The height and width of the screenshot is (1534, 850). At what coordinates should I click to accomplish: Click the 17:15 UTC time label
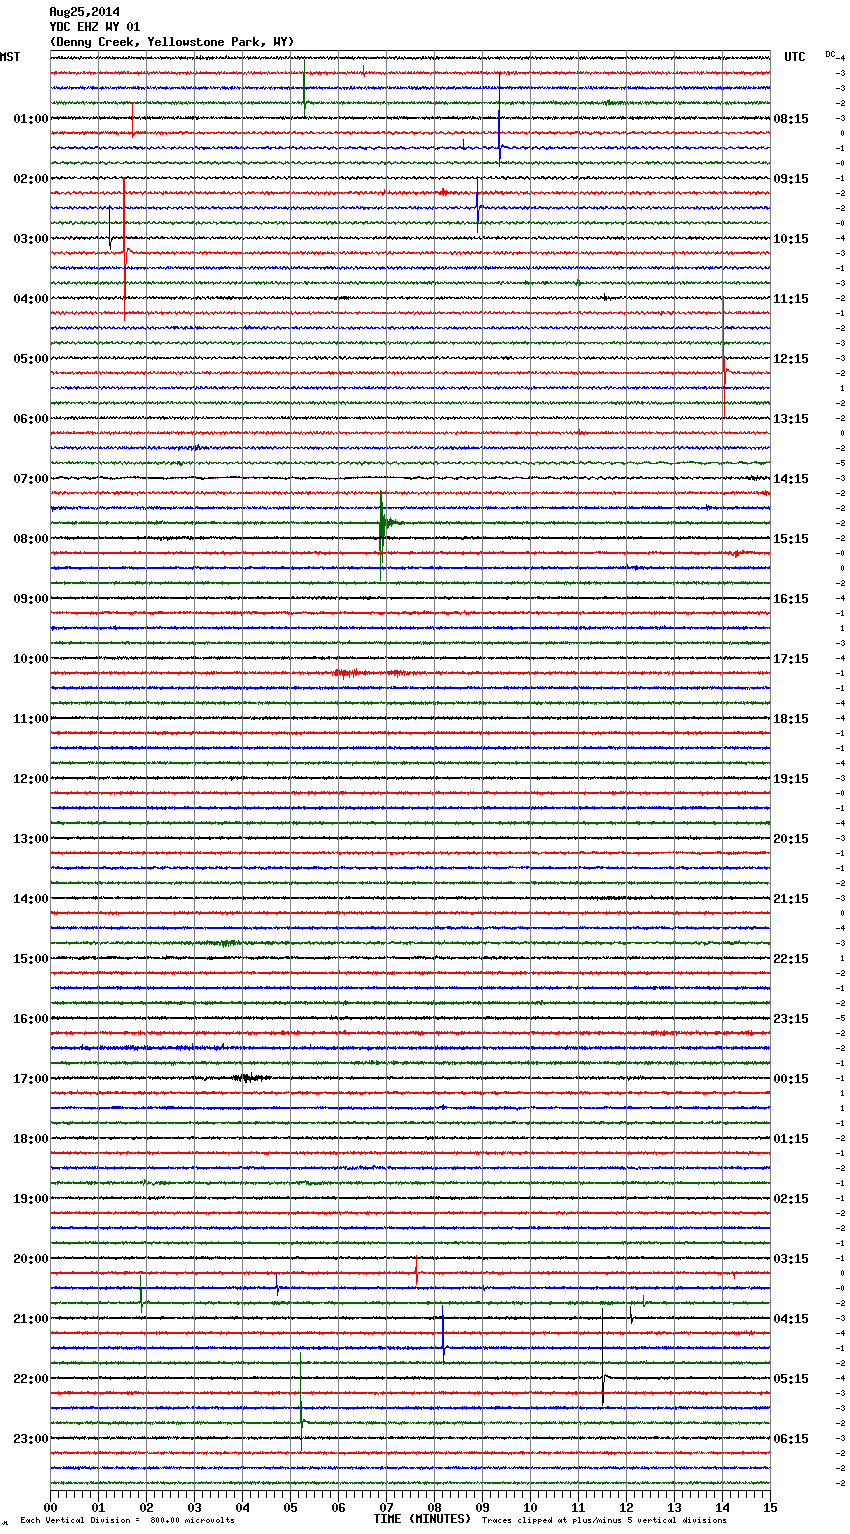[791, 659]
